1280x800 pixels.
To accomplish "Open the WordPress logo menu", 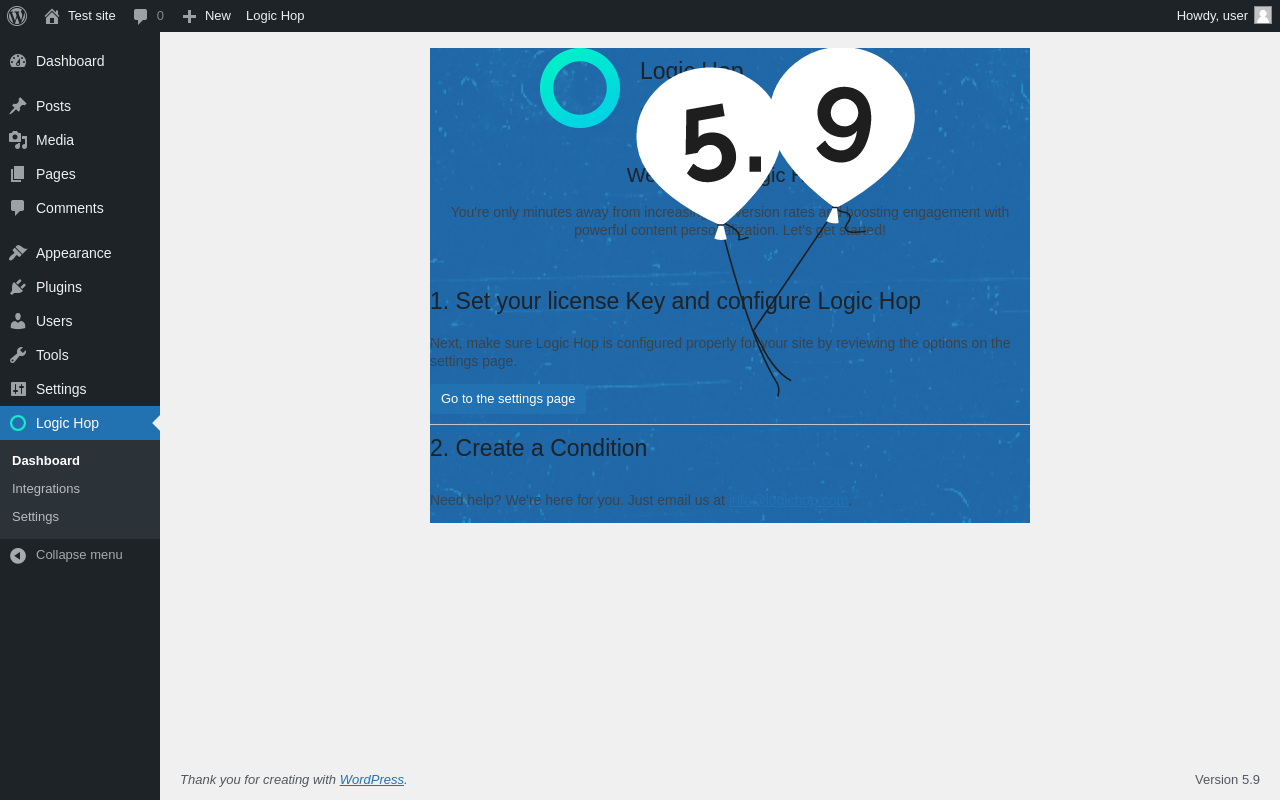I will point(17,16).
